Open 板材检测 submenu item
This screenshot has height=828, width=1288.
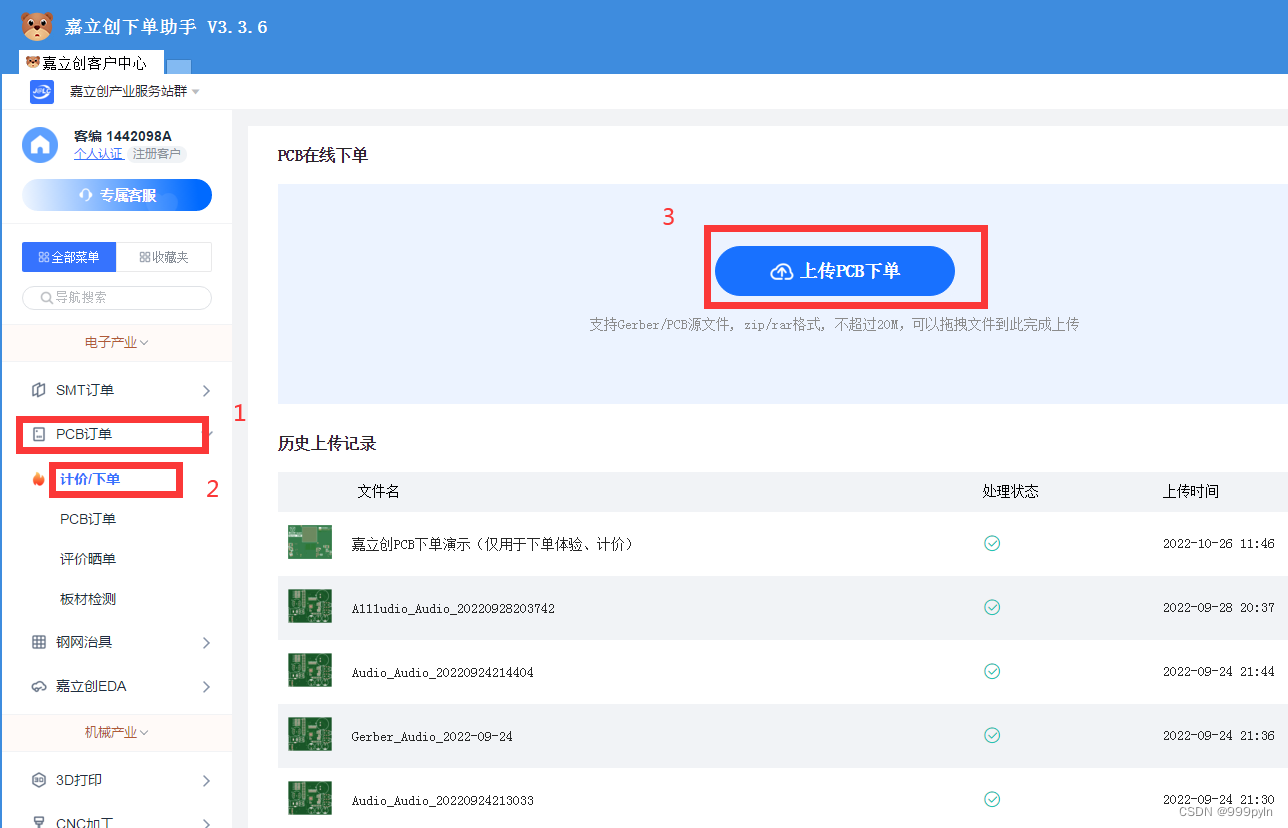(x=88, y=599)
